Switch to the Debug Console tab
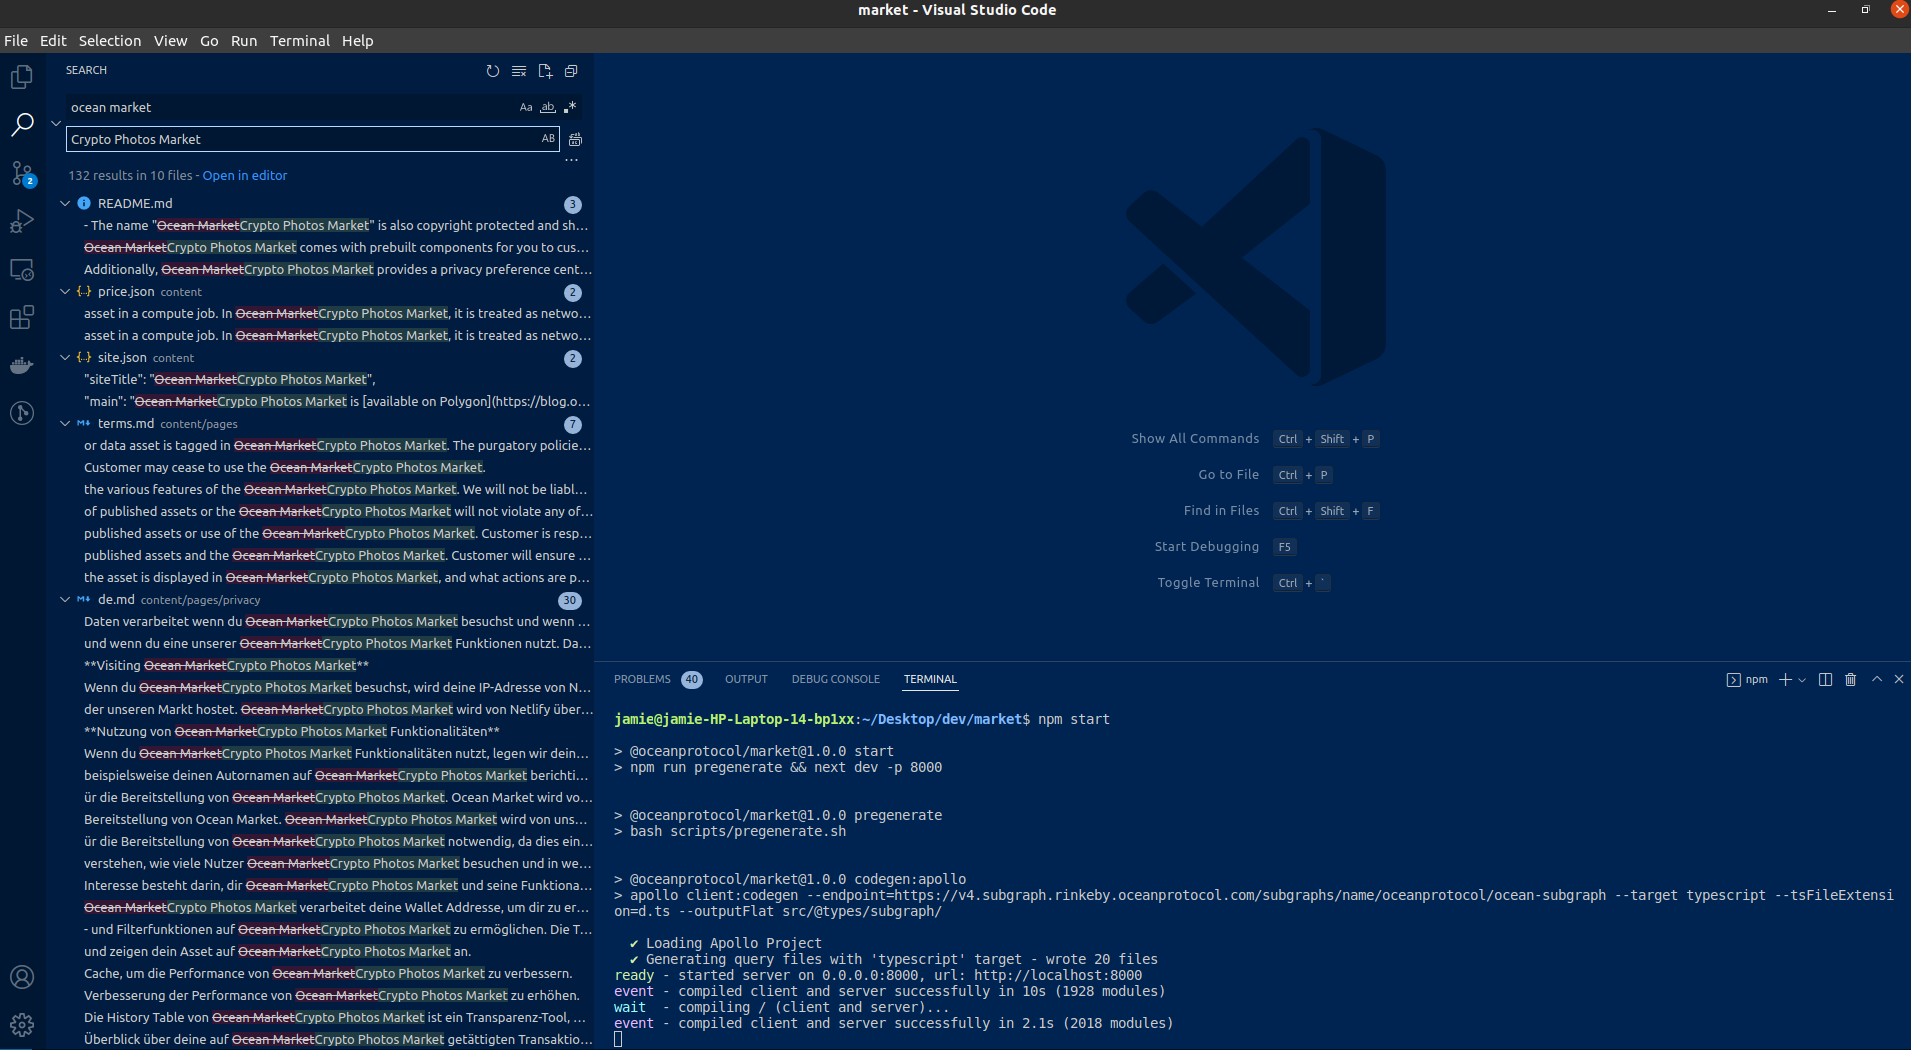The height and width of the screenshot is (1050, 1911). 836,679
